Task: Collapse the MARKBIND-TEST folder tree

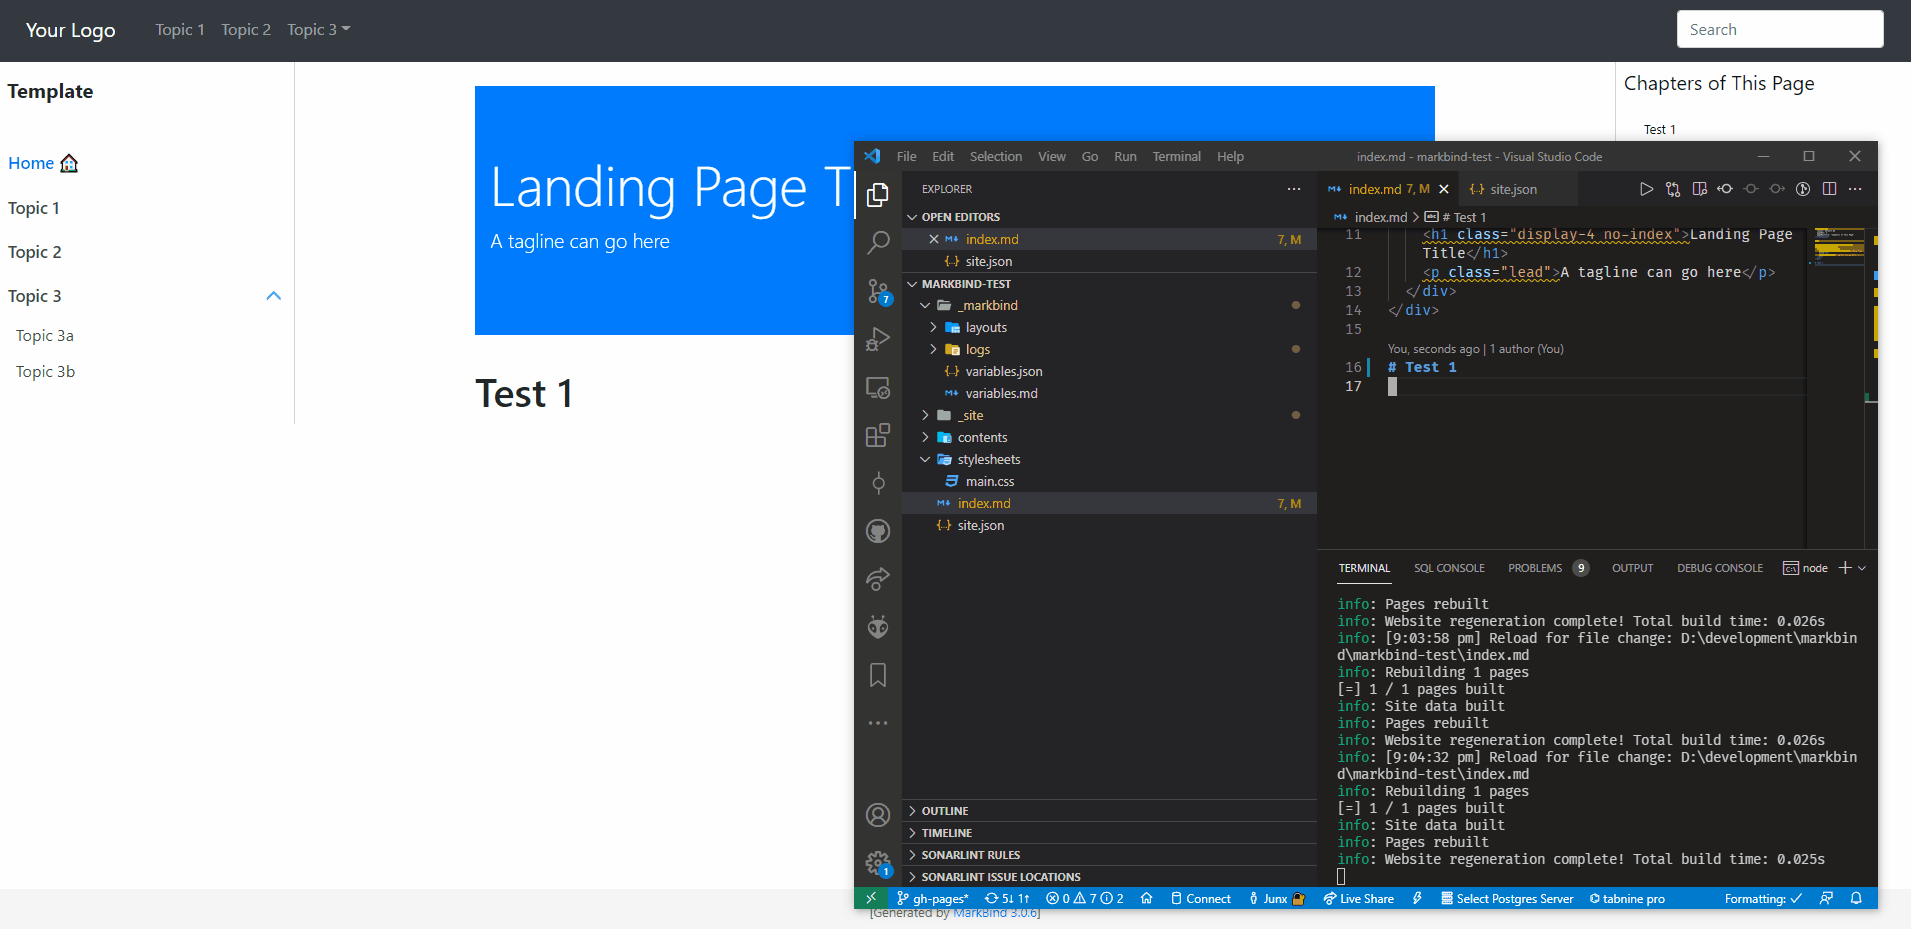Action: click(911, 284)
